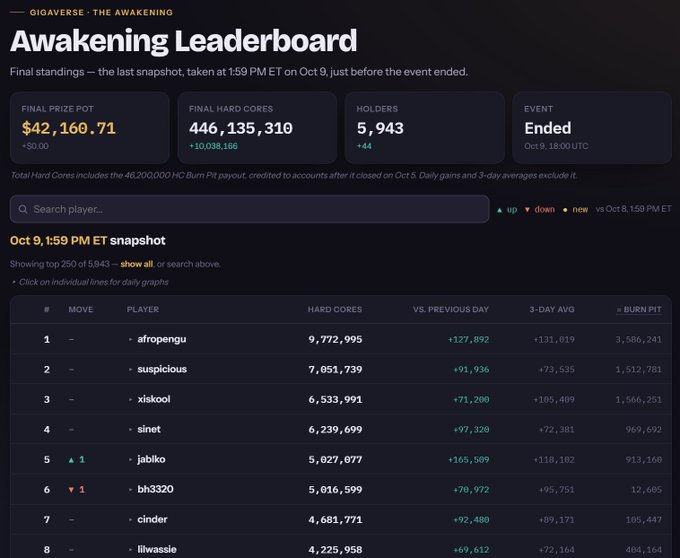
Task: Click the Oct 9, 1:59 PM ET snapshot heading
Action: click(88, 241)
